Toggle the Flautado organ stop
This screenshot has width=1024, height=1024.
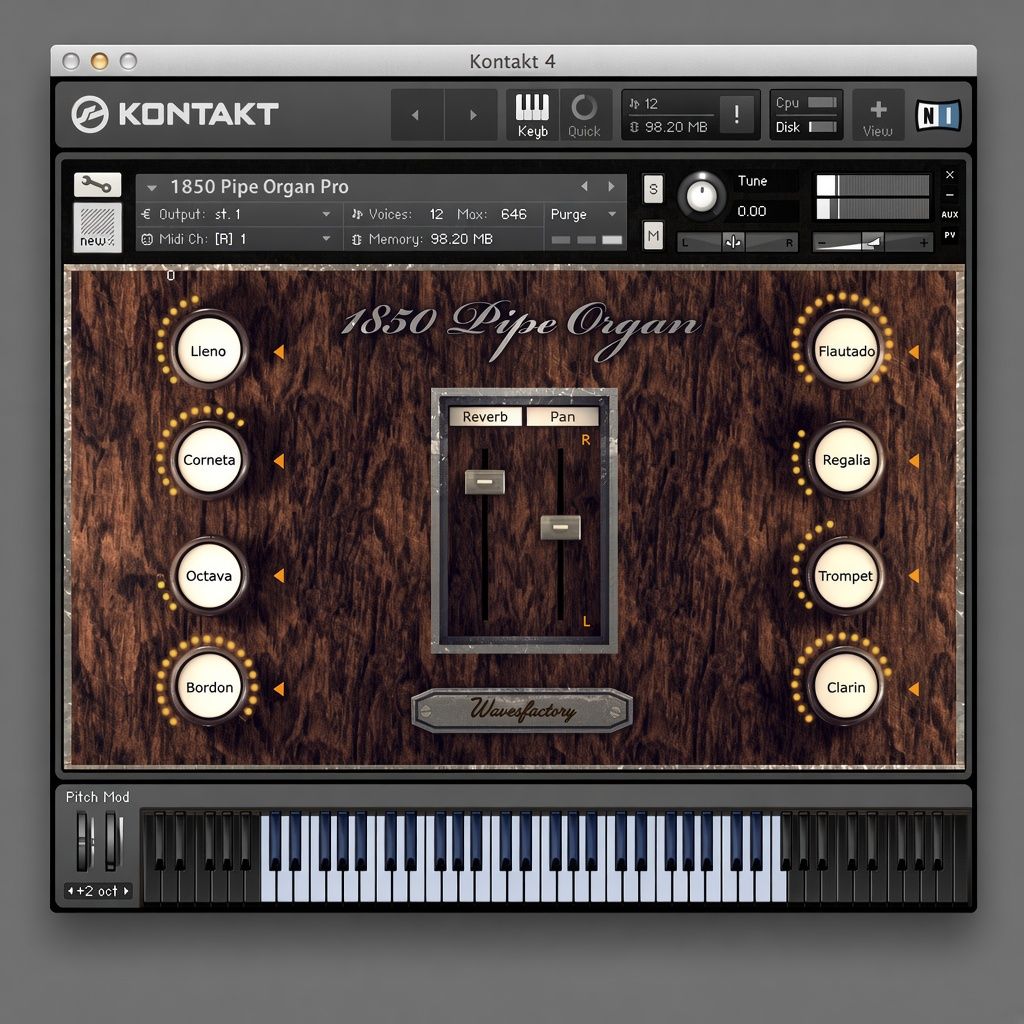(x=846, y=351)
